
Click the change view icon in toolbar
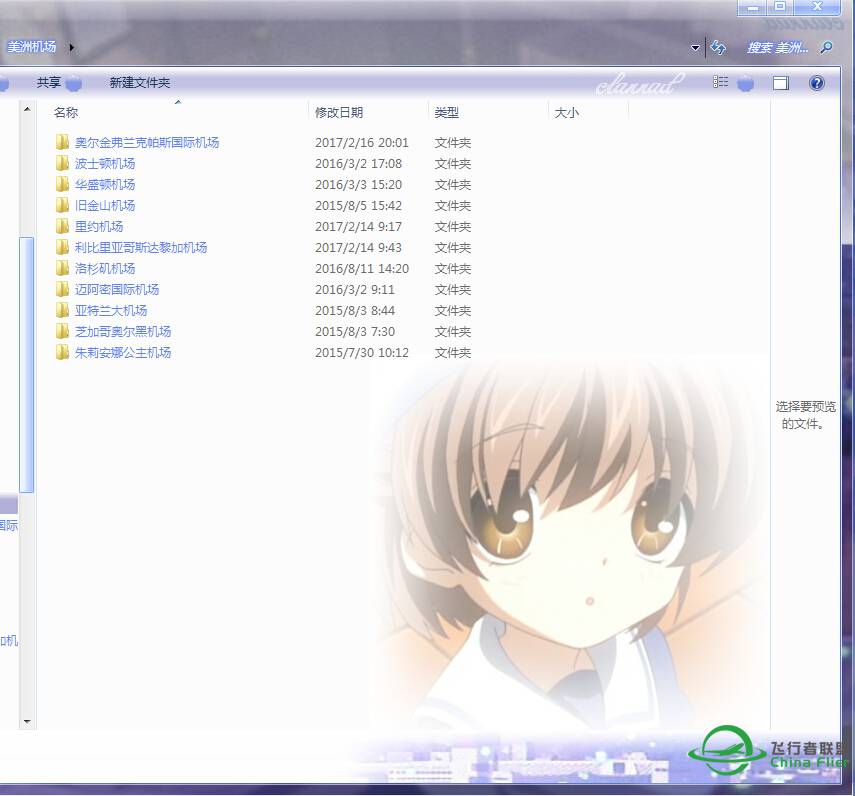tap(721, 83)
